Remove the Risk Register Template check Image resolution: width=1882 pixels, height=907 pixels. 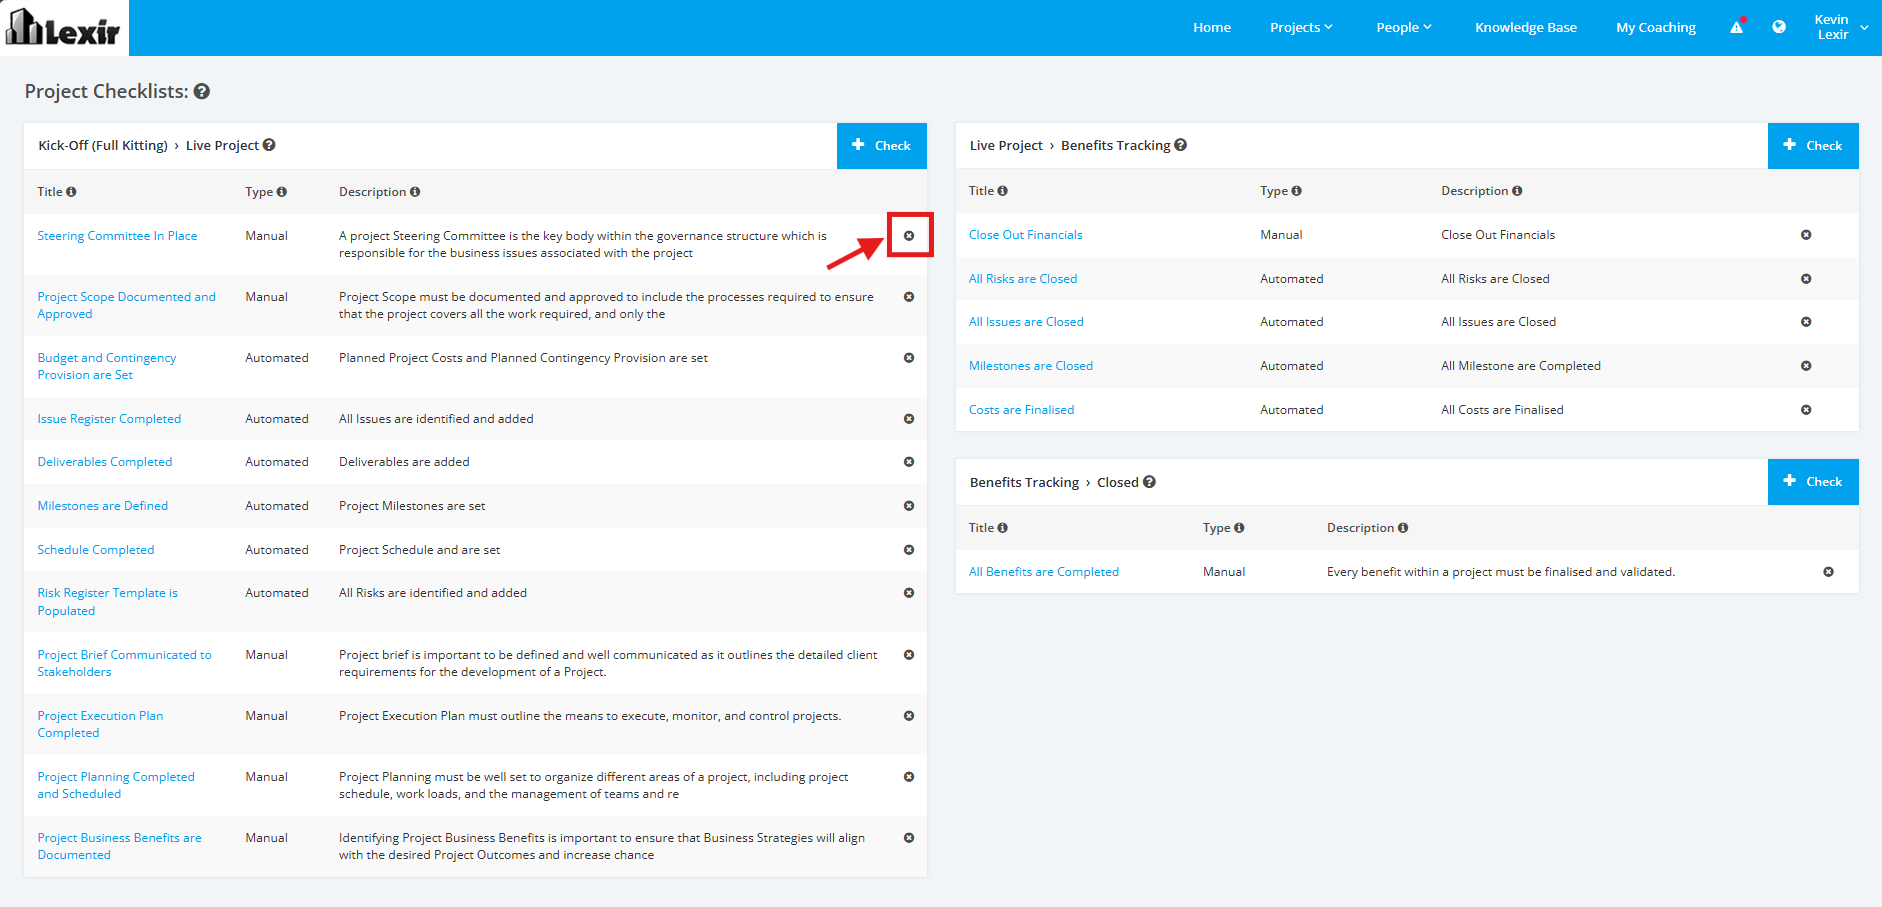tap(909, 593)
